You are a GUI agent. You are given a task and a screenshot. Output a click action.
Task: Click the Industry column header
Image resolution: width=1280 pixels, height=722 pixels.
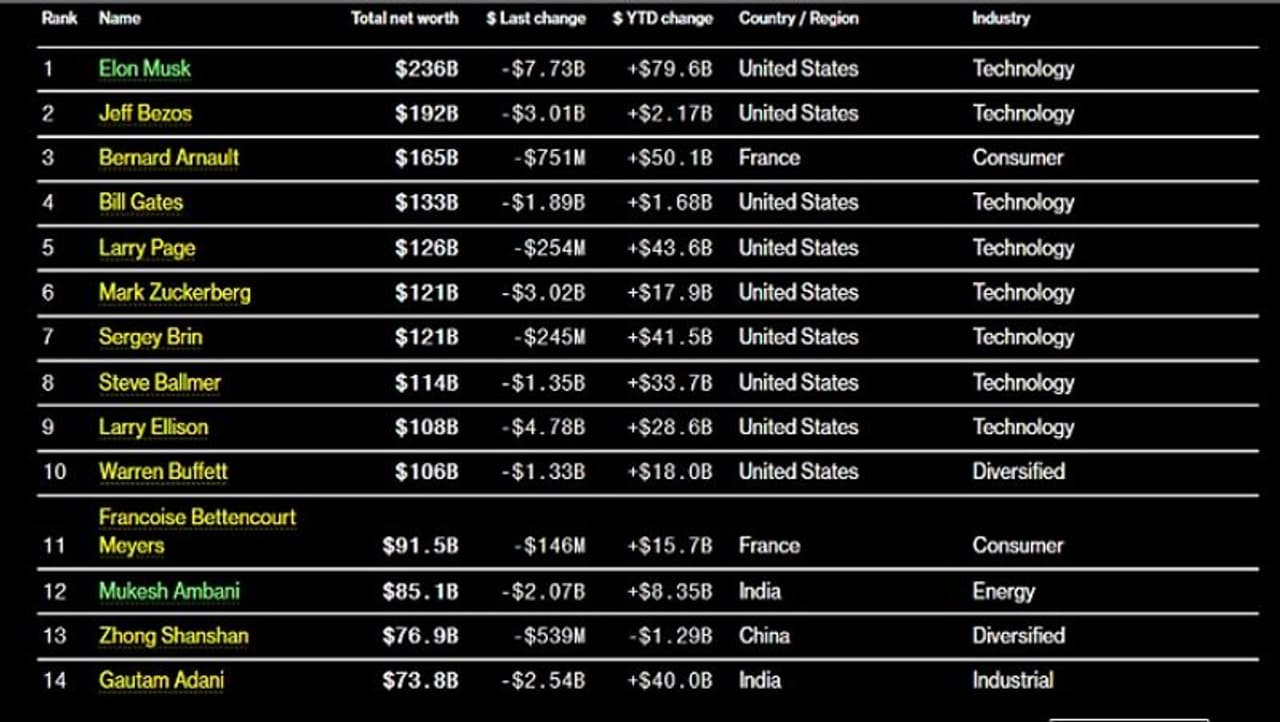[x=1000, y=18]
